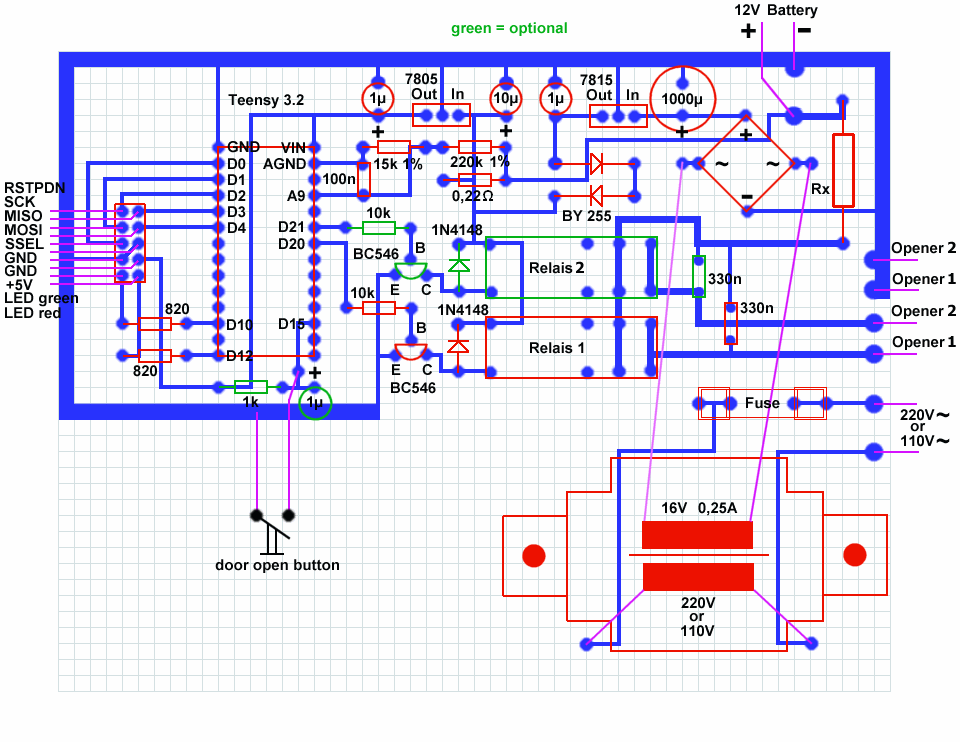Enable the green 10k optional resistor
Viewport: 960px width, 742px height.
tap(378, 228)
